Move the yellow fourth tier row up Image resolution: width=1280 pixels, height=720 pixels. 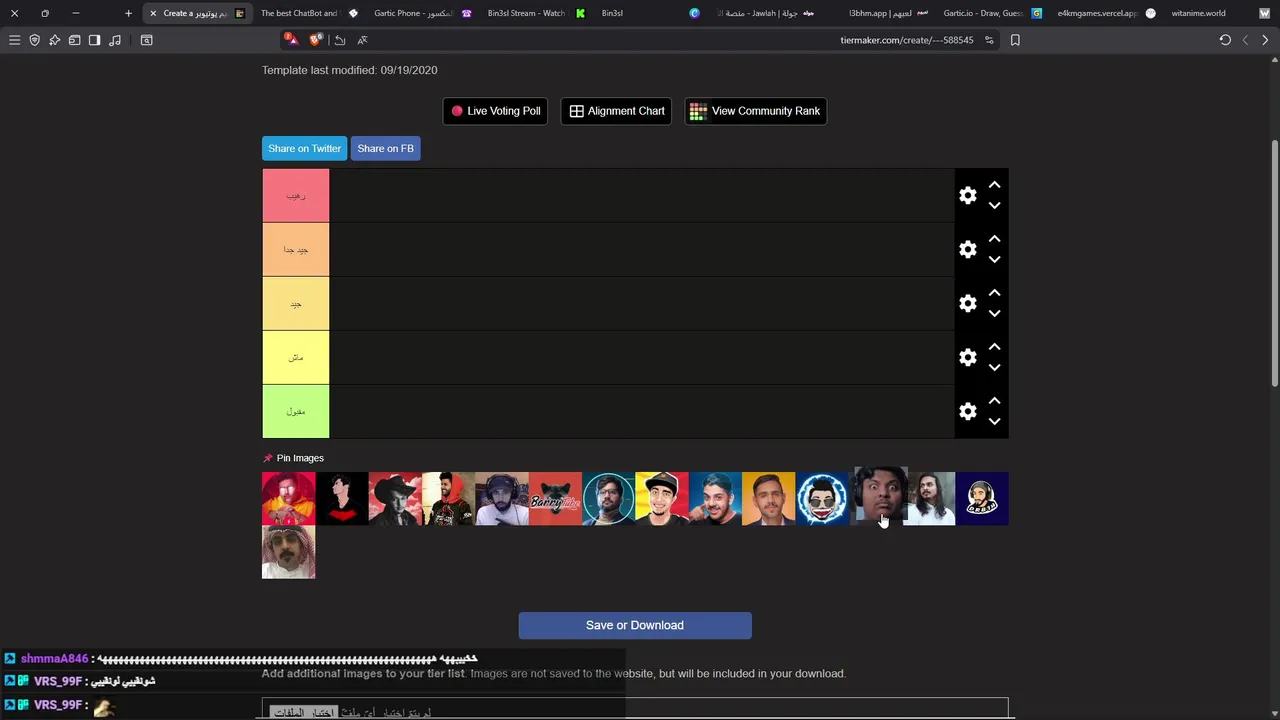pyautogui.click(x=994, y=347)
